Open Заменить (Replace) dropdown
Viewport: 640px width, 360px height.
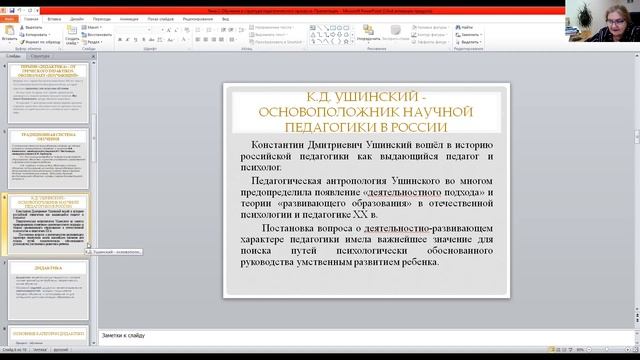click(x=468, y=35)
